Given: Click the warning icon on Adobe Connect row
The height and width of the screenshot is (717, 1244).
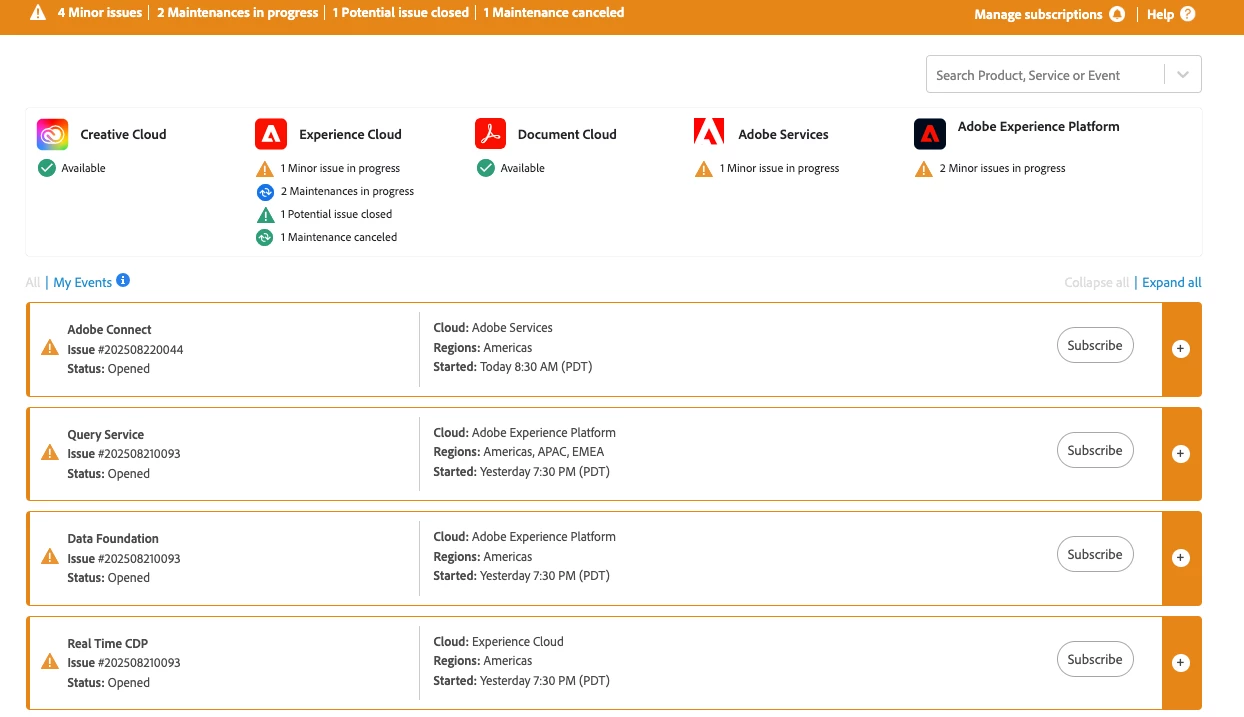Looking at the screenshot, I should tap(49, 348).
